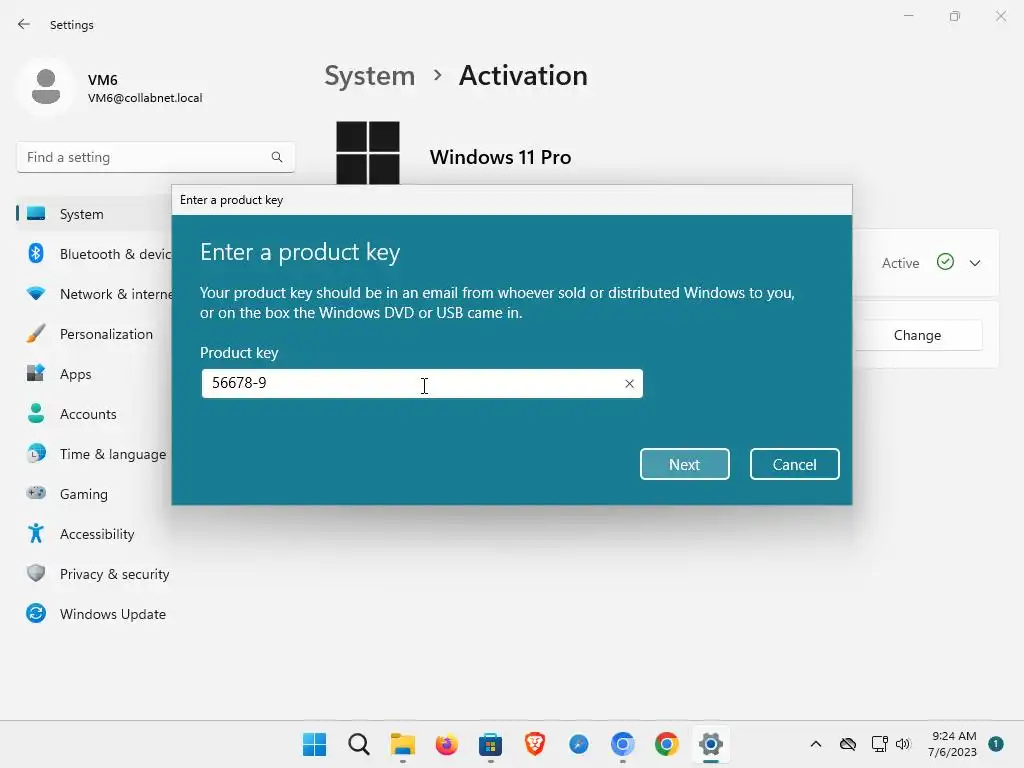Click the VM6 user avatar

click(x=46, y=87)
